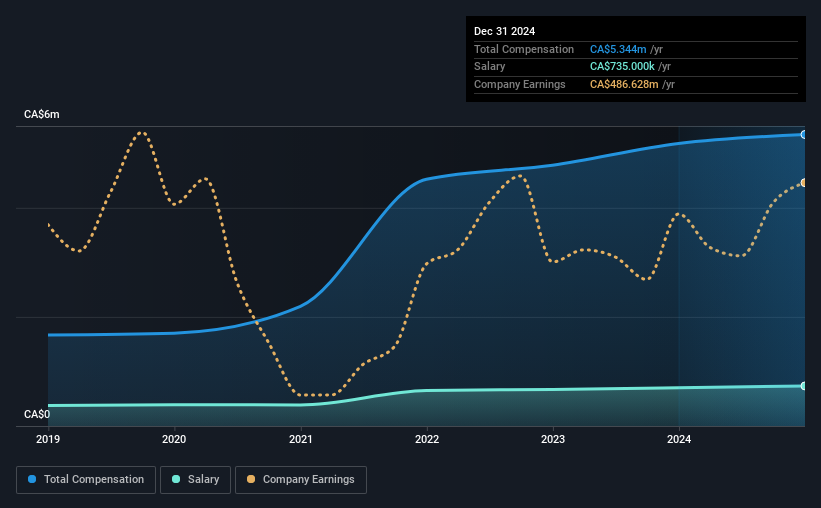821x508 pixels.
Task: Click the Salary row label in tooltip
Action: (490, 67)
